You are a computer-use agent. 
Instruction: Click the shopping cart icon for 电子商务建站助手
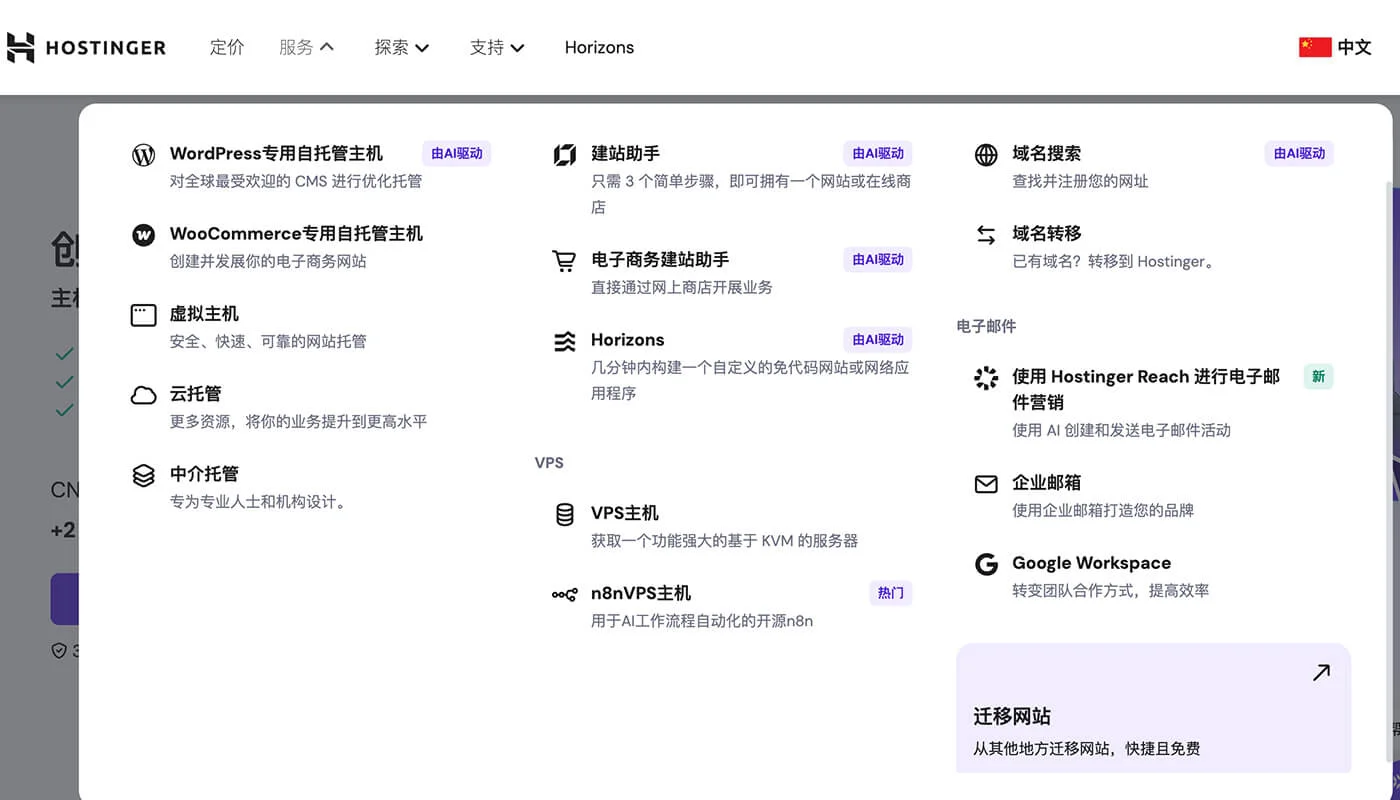pos(564,261)
